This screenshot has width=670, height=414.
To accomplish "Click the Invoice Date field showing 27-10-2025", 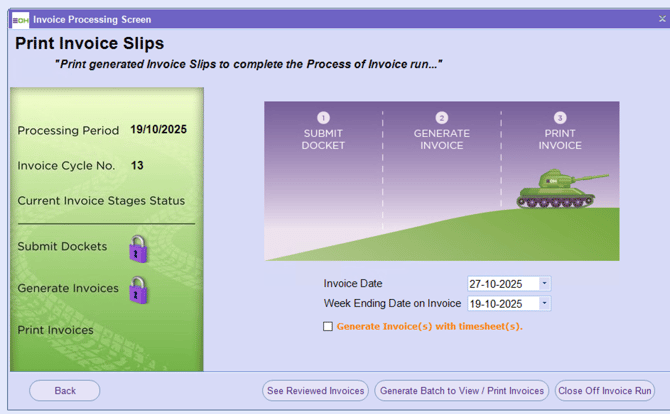I will coord(502,284).
